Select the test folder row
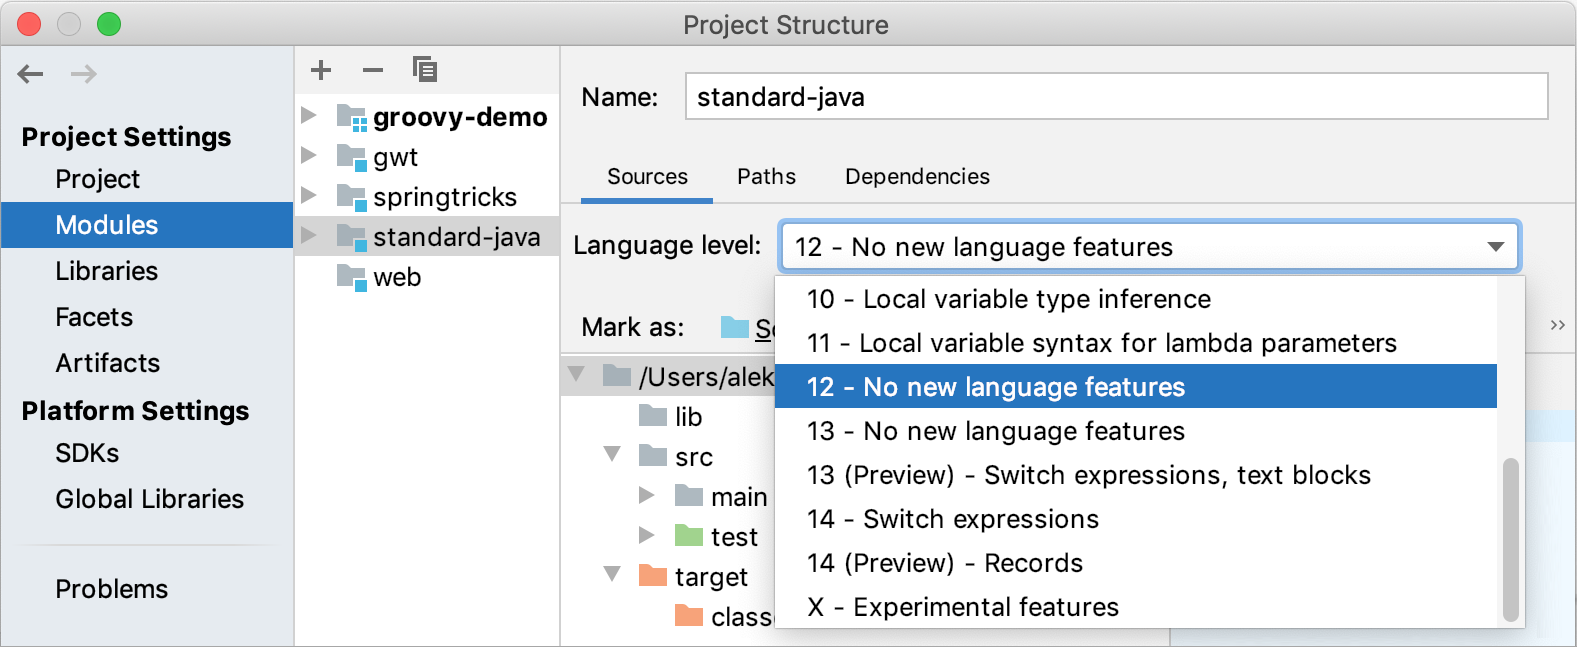The image size is (1577, 647). point(668,536)
